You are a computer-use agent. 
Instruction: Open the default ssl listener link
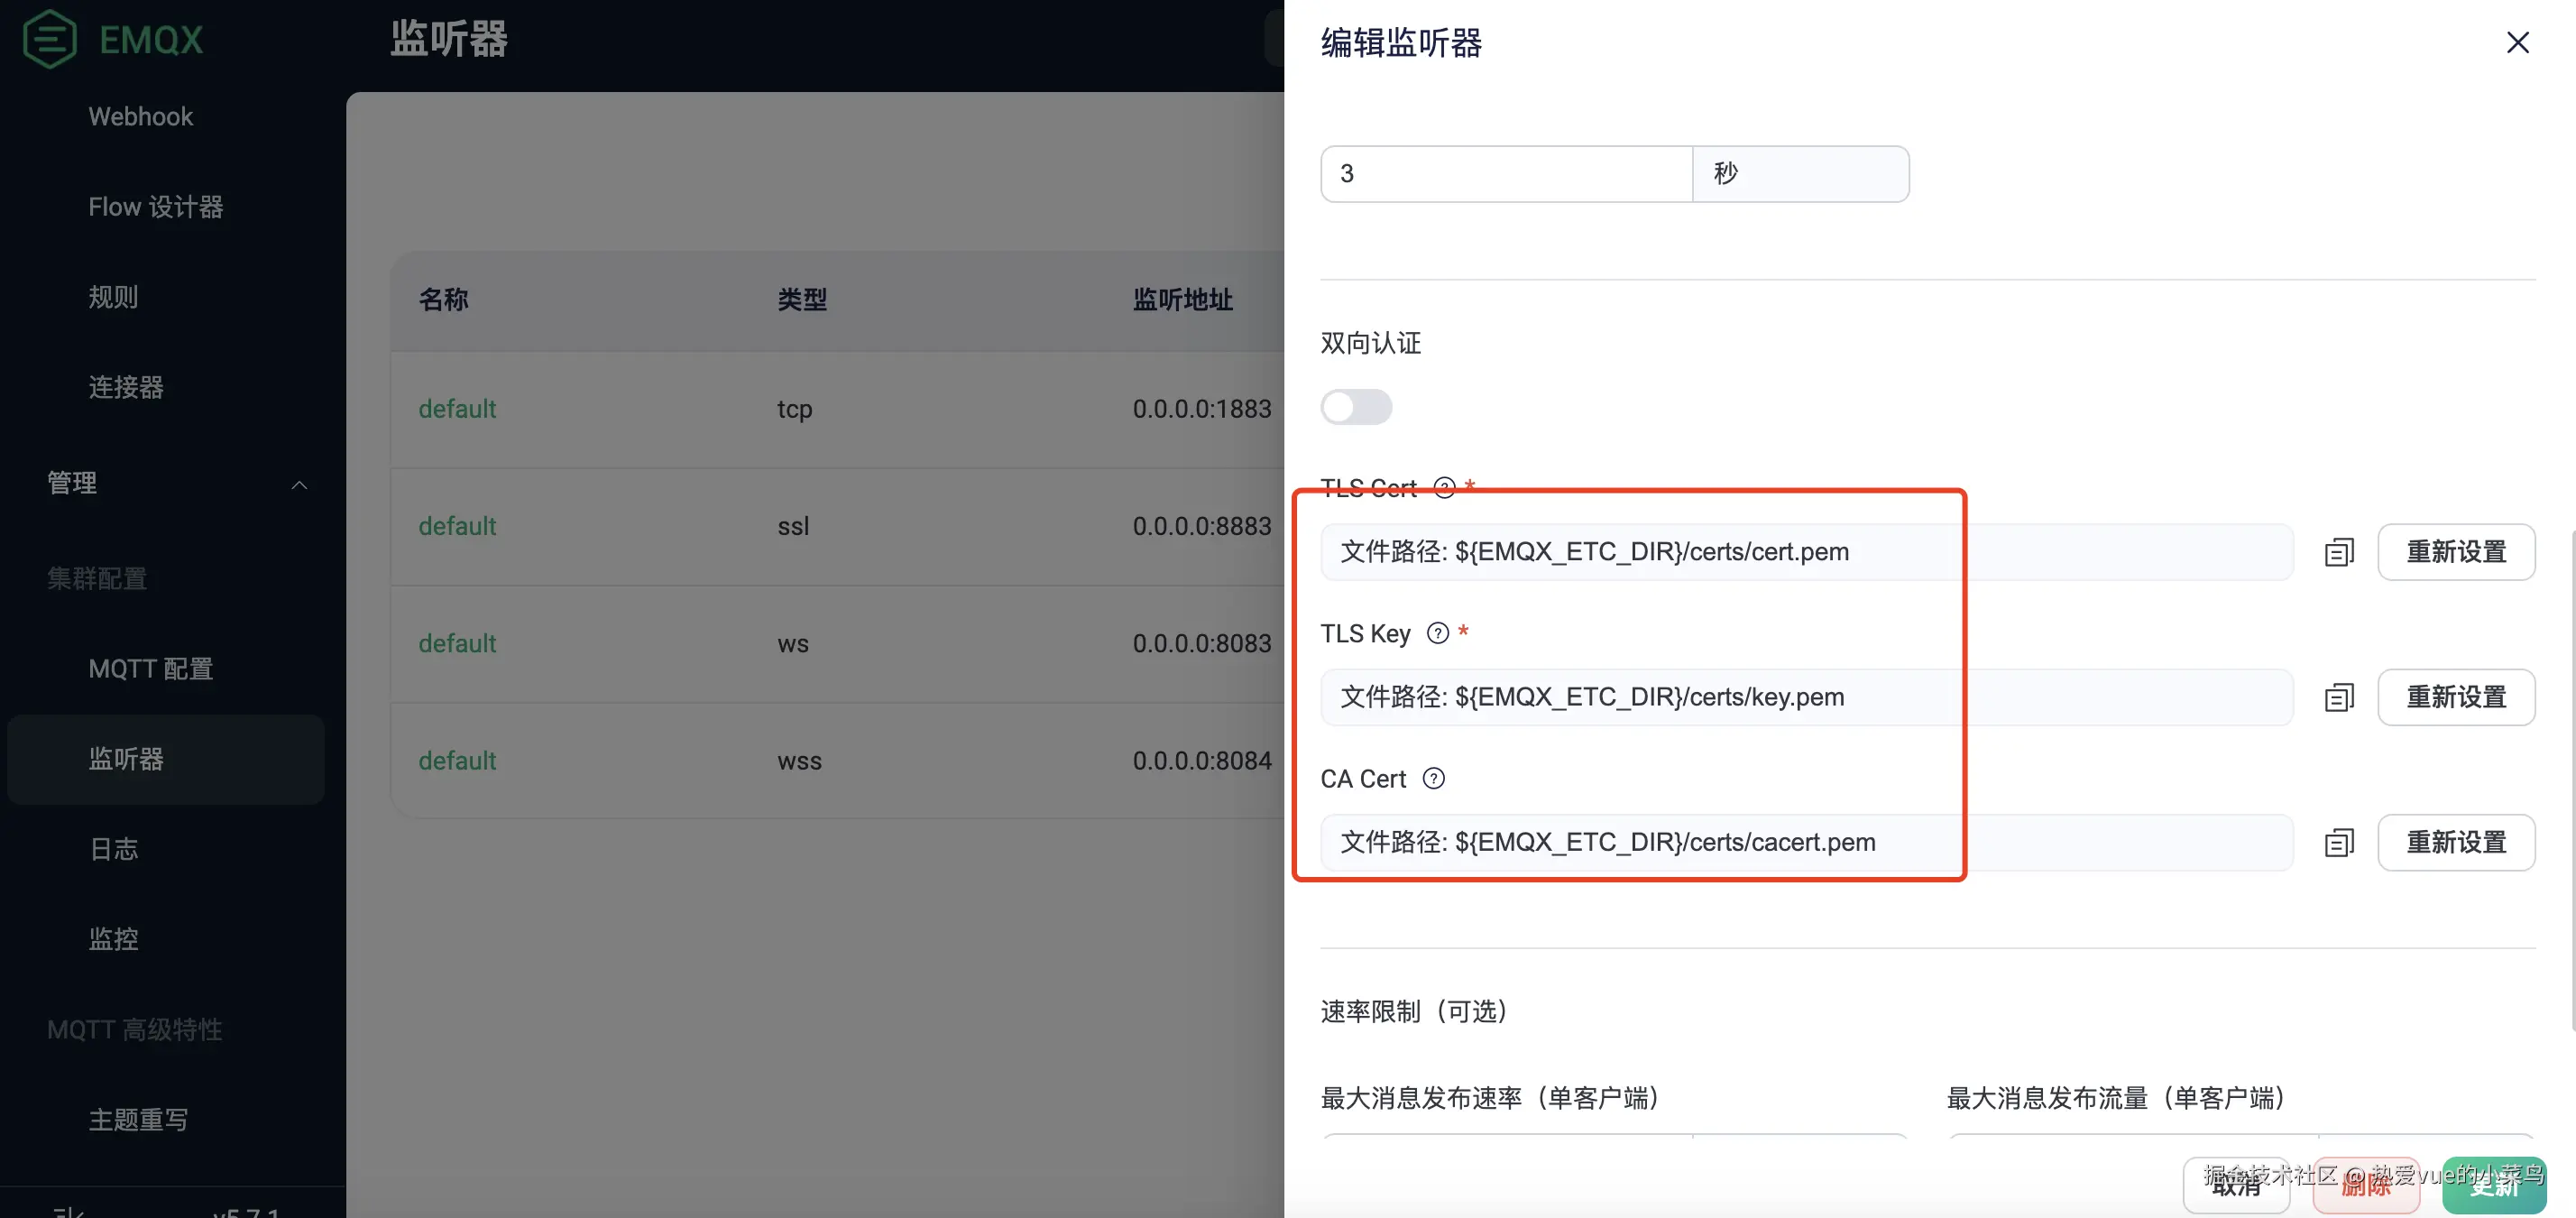click(x=457, y=526)
